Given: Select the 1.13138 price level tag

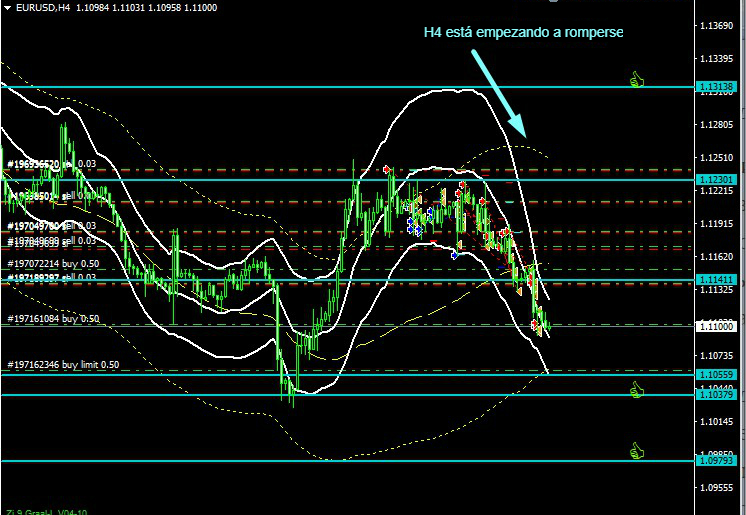Looking at the screenshot, I should 719,87.
